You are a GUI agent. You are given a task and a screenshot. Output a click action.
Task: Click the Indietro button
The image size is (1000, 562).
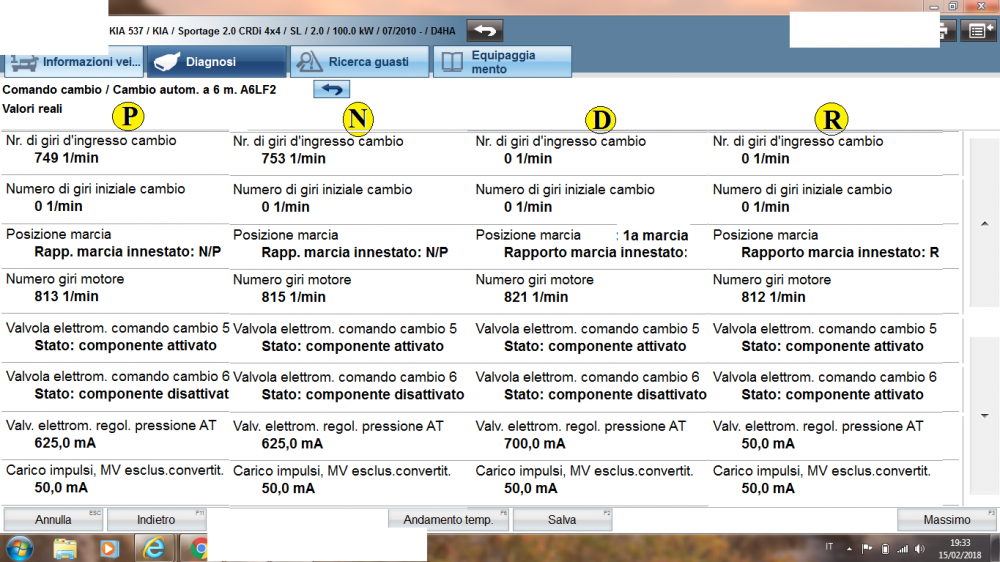coord(156,520)
